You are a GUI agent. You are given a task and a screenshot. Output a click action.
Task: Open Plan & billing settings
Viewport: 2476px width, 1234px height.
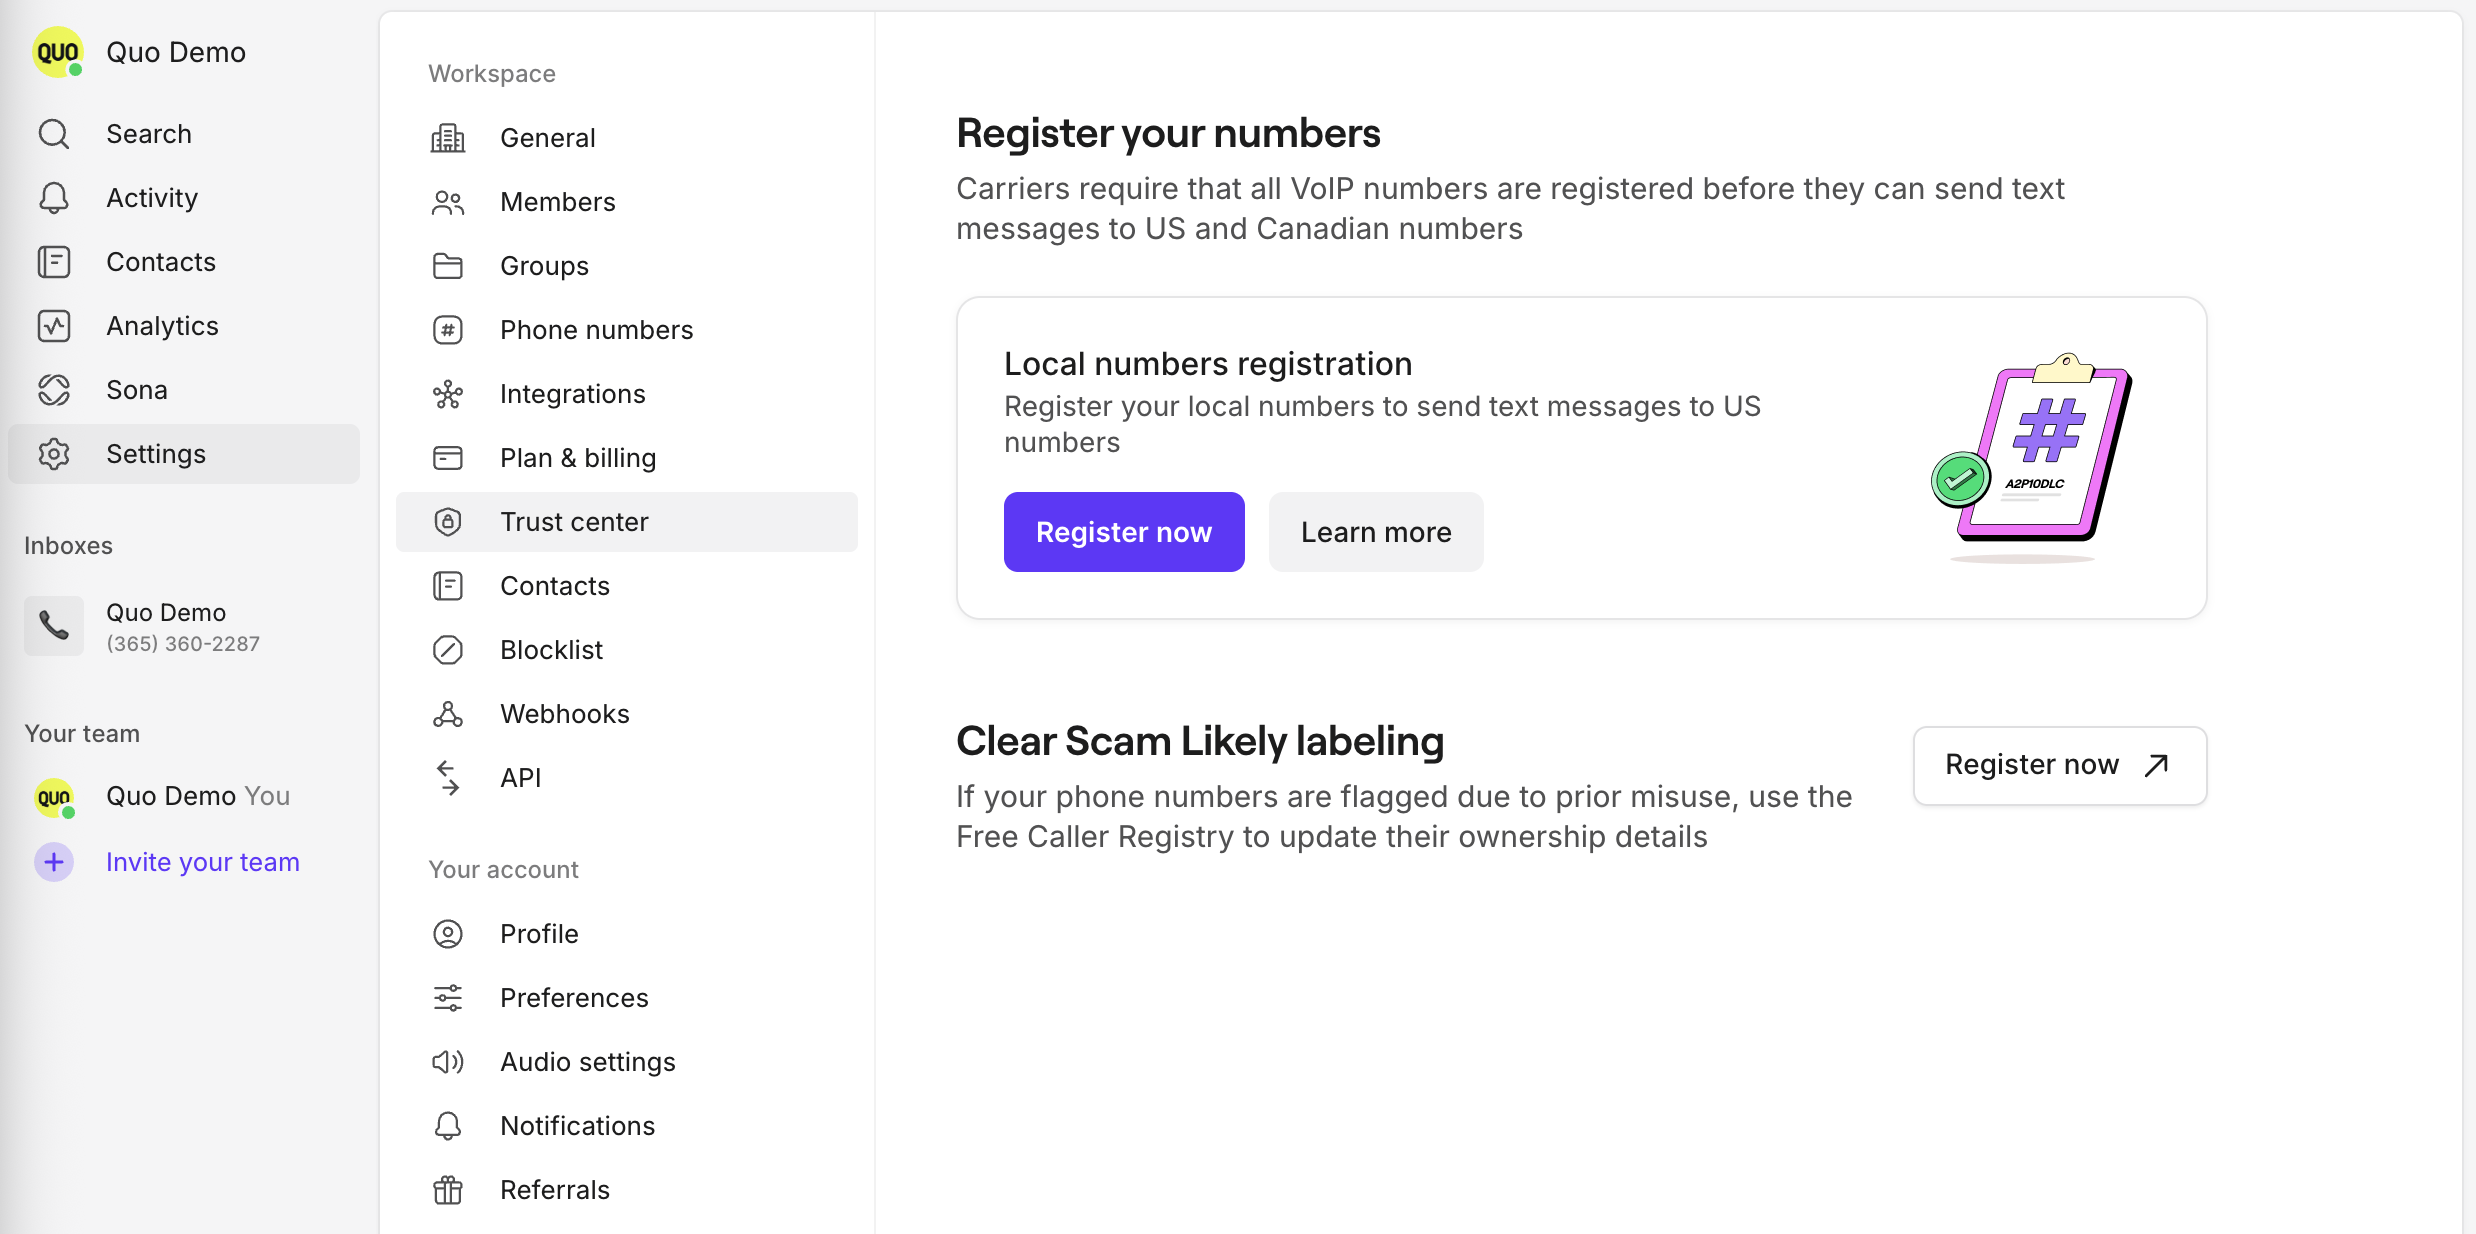[x=577, y=457]
